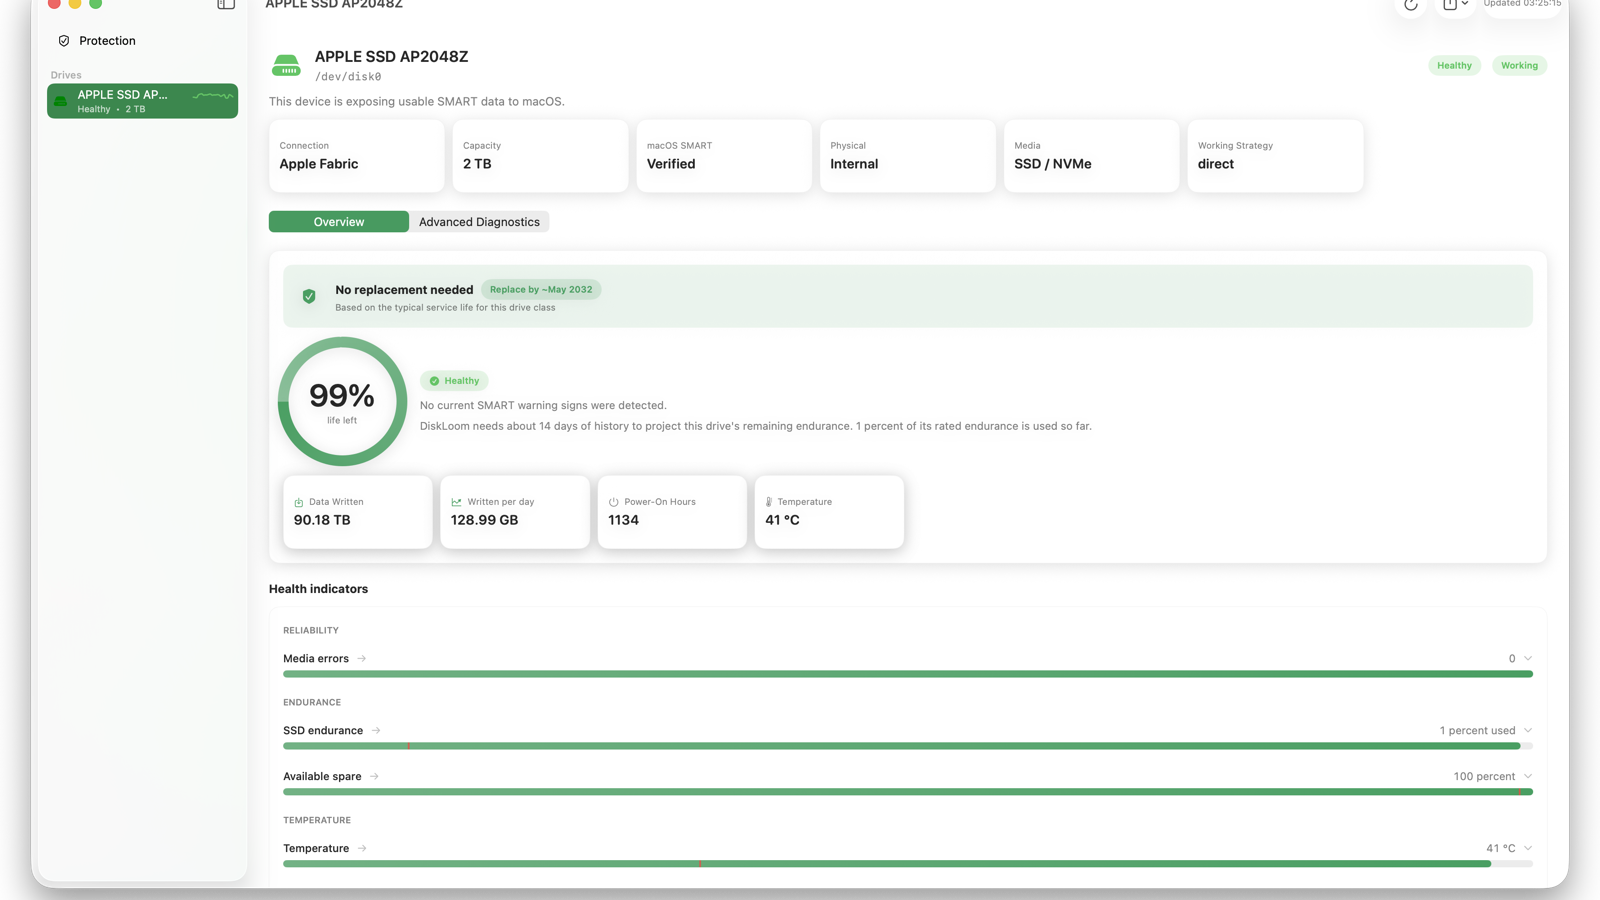Click the sparkline graph on the sidebar drive row

[x=212, y=96]
